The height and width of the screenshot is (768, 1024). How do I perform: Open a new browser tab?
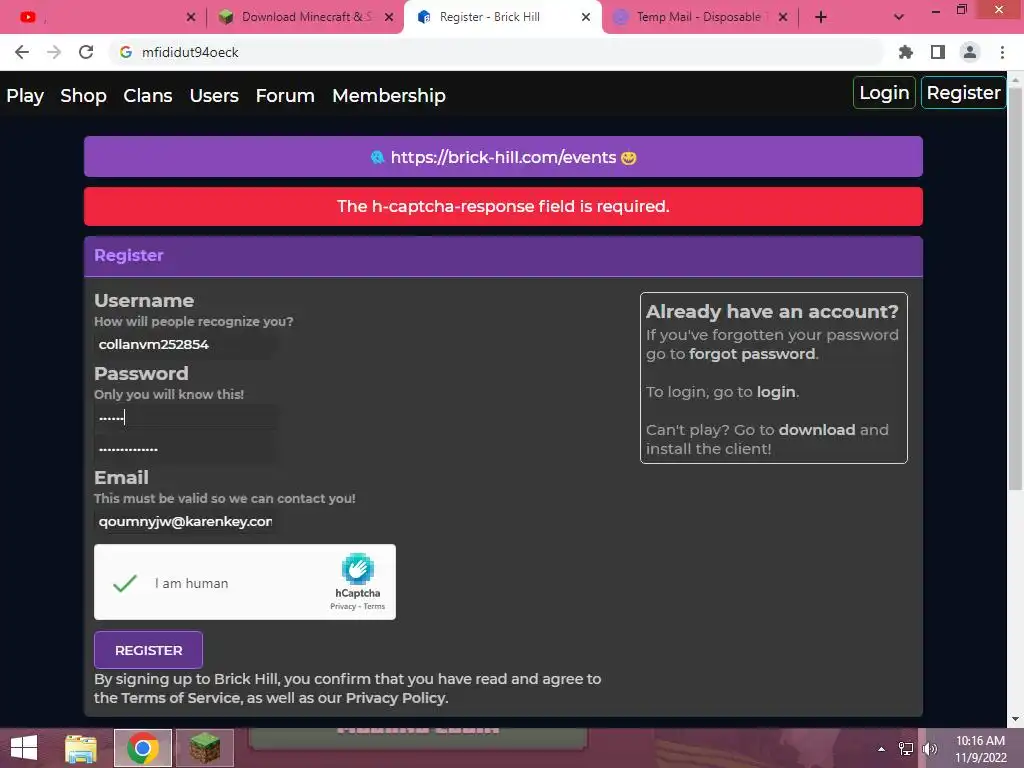(x=821, y=17)
